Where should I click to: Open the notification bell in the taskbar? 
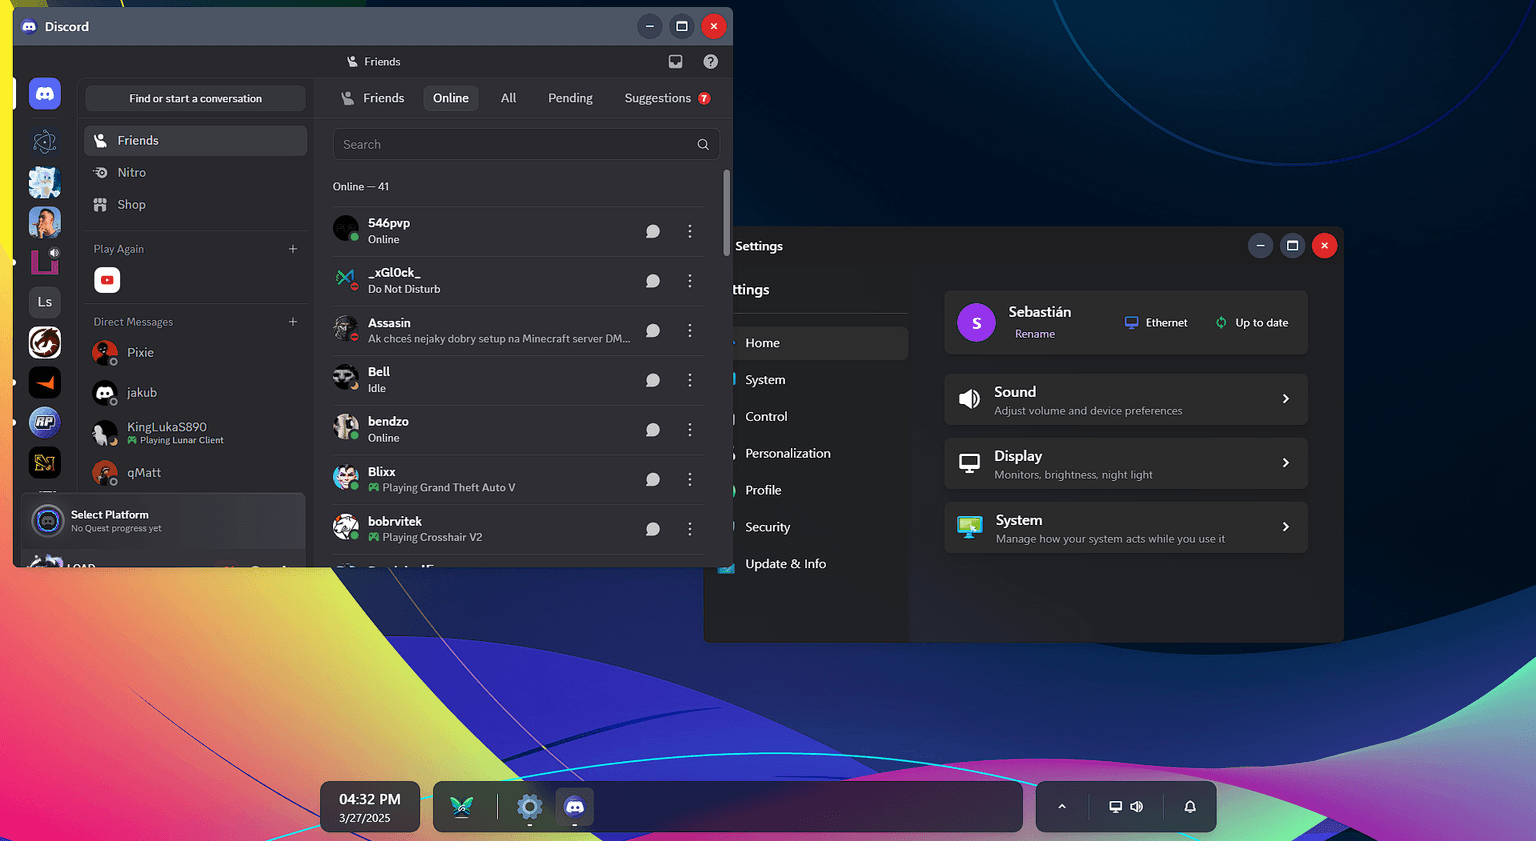1190,807
